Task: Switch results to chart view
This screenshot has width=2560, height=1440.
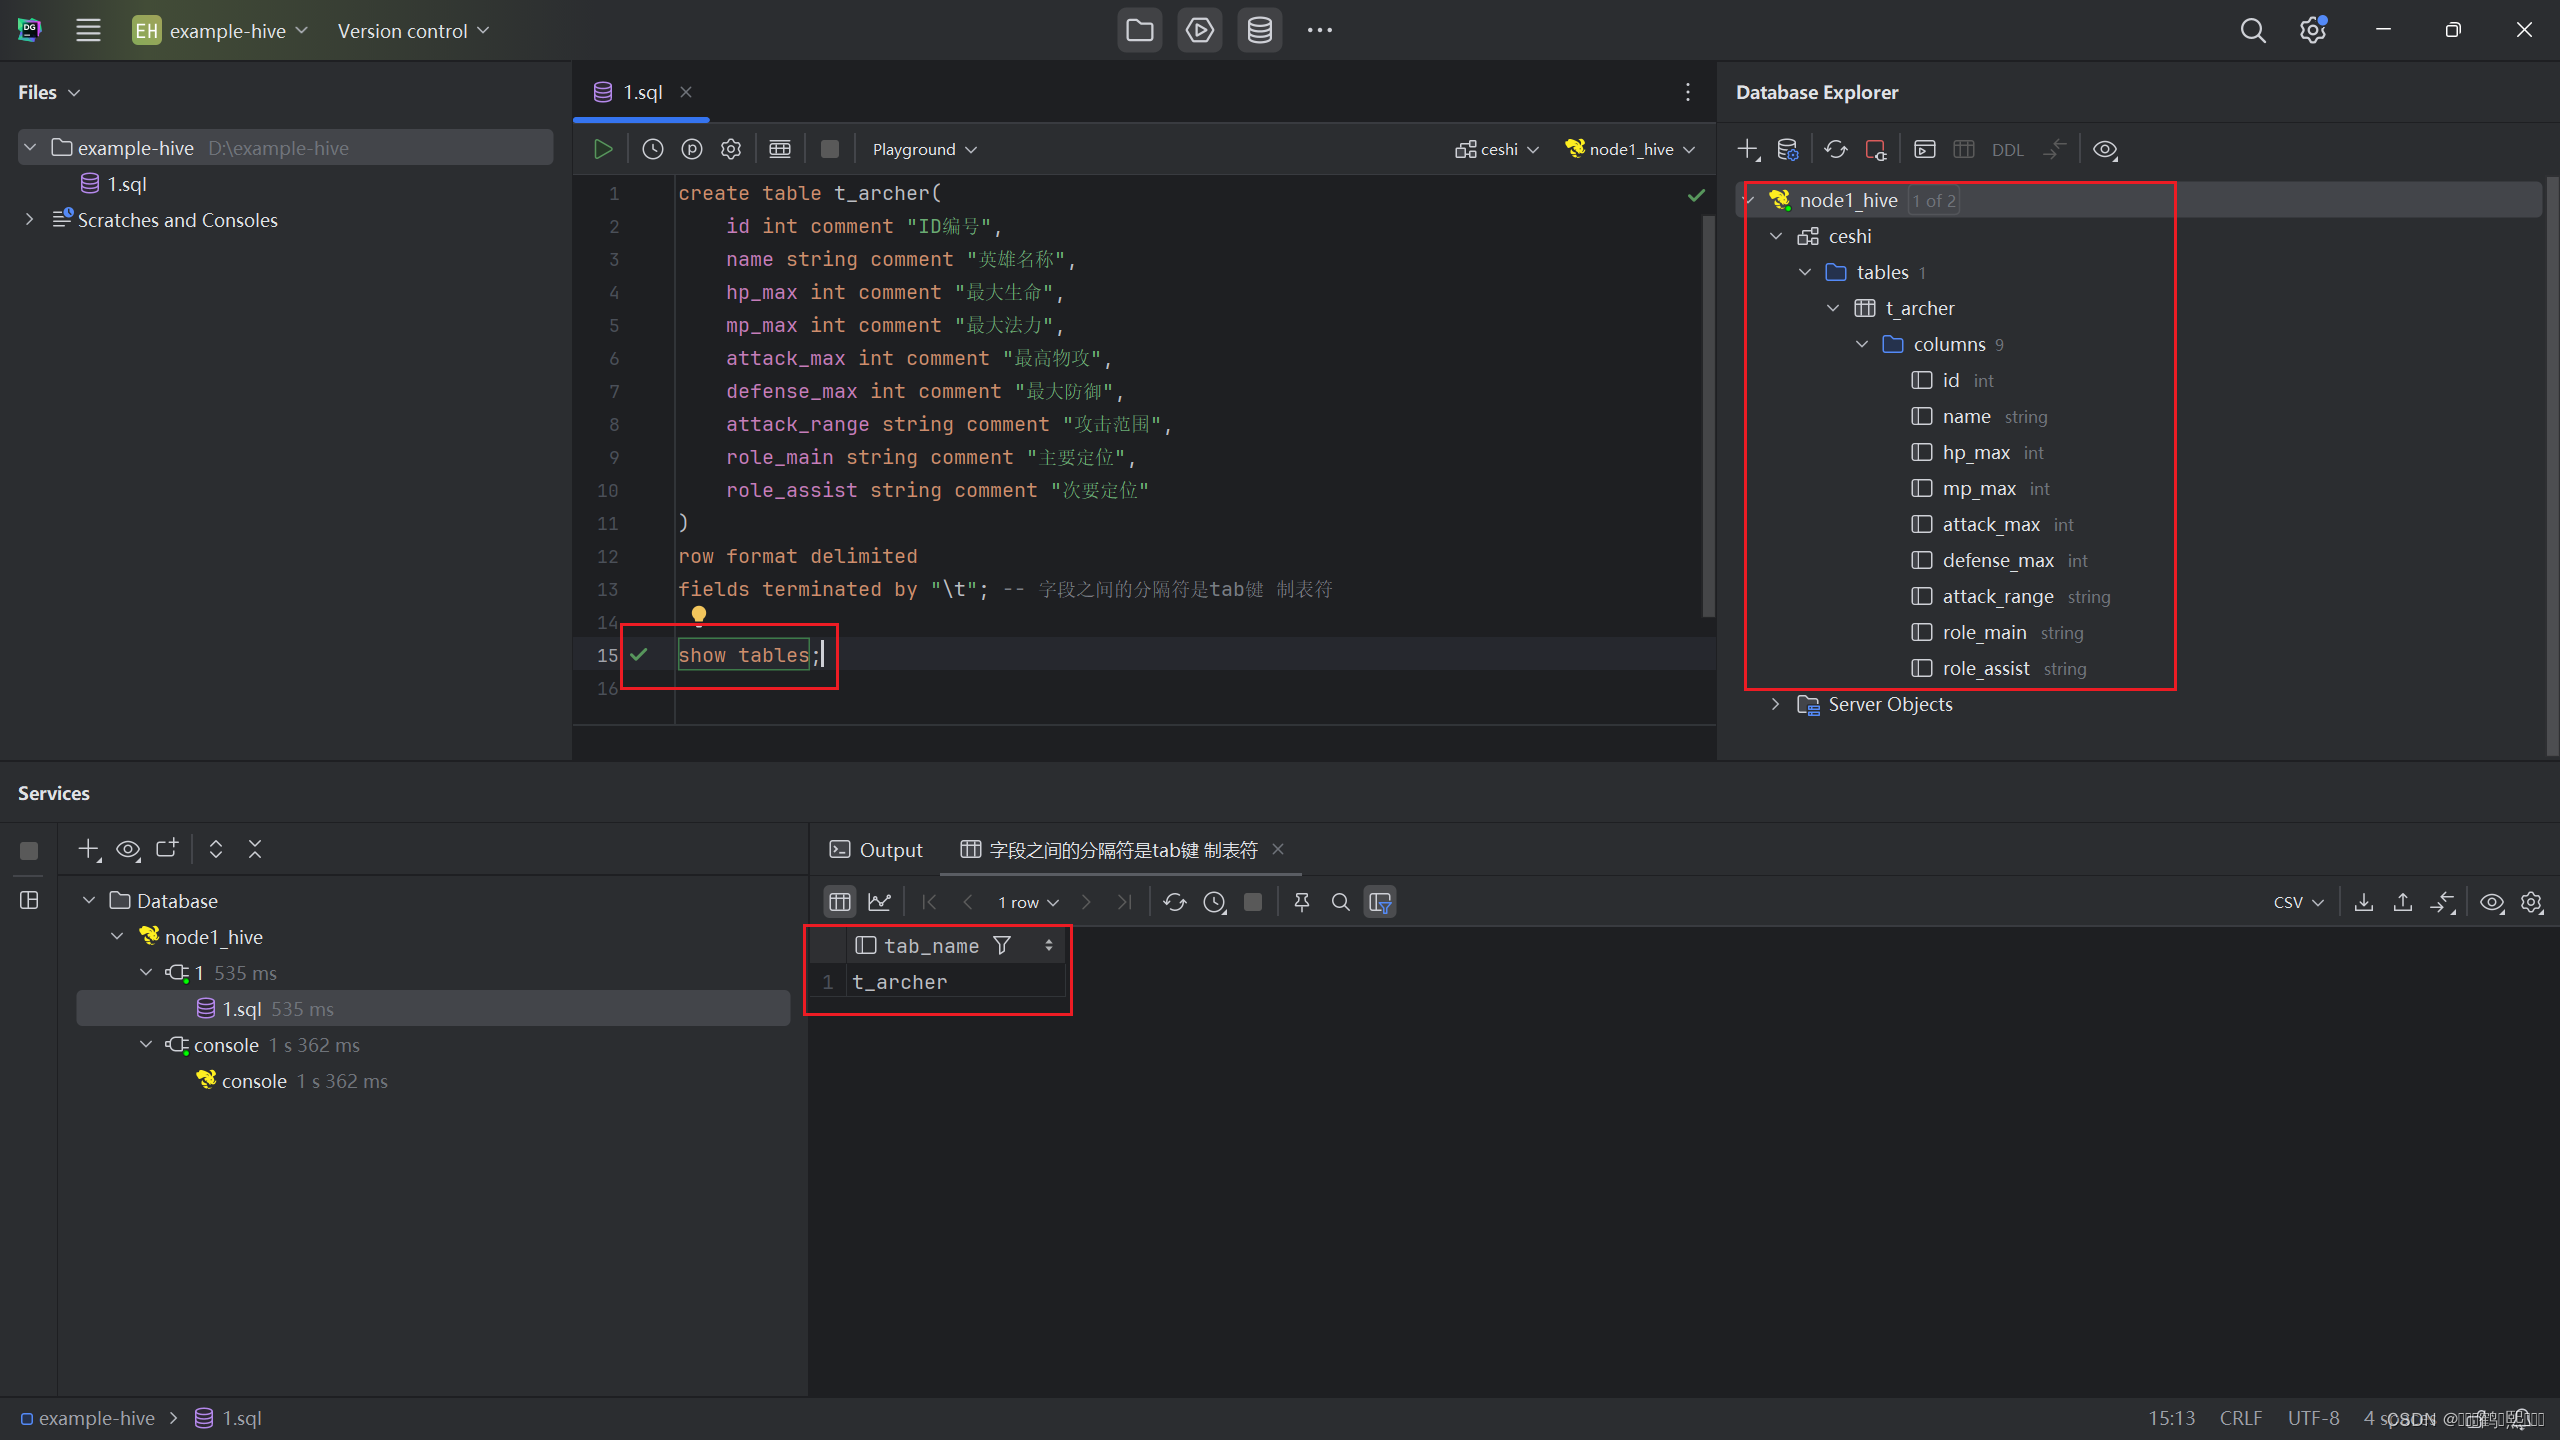Action: 879,902
